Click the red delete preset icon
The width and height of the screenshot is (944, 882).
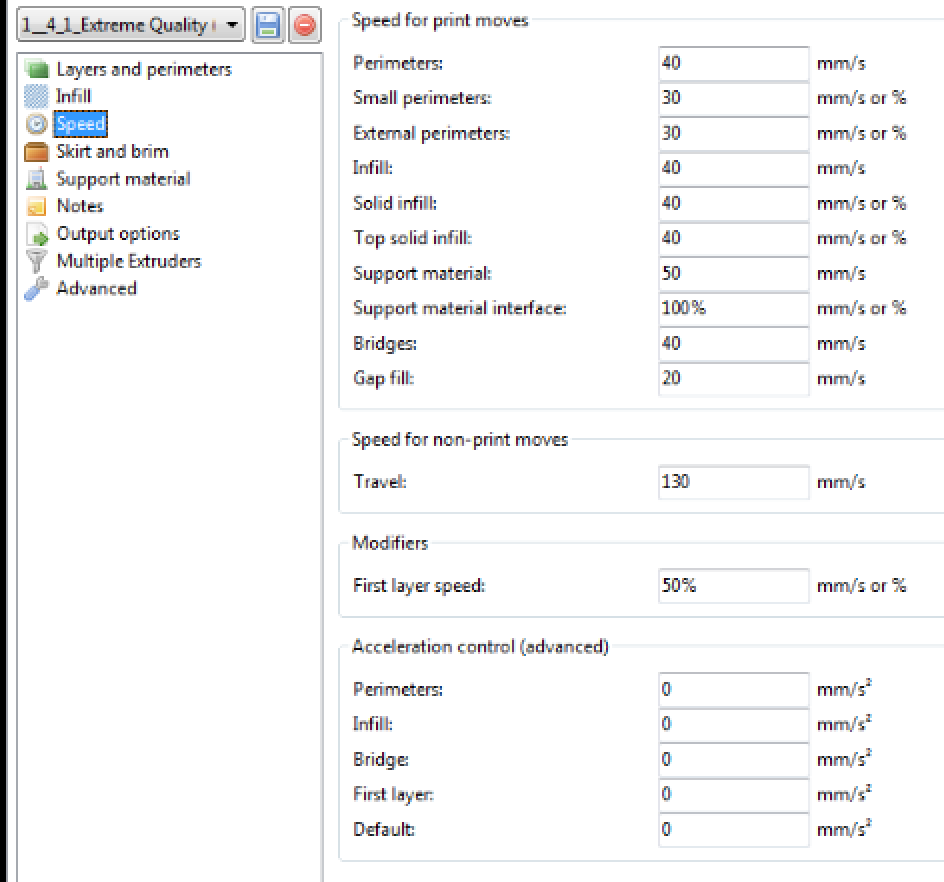pos(304,26)
